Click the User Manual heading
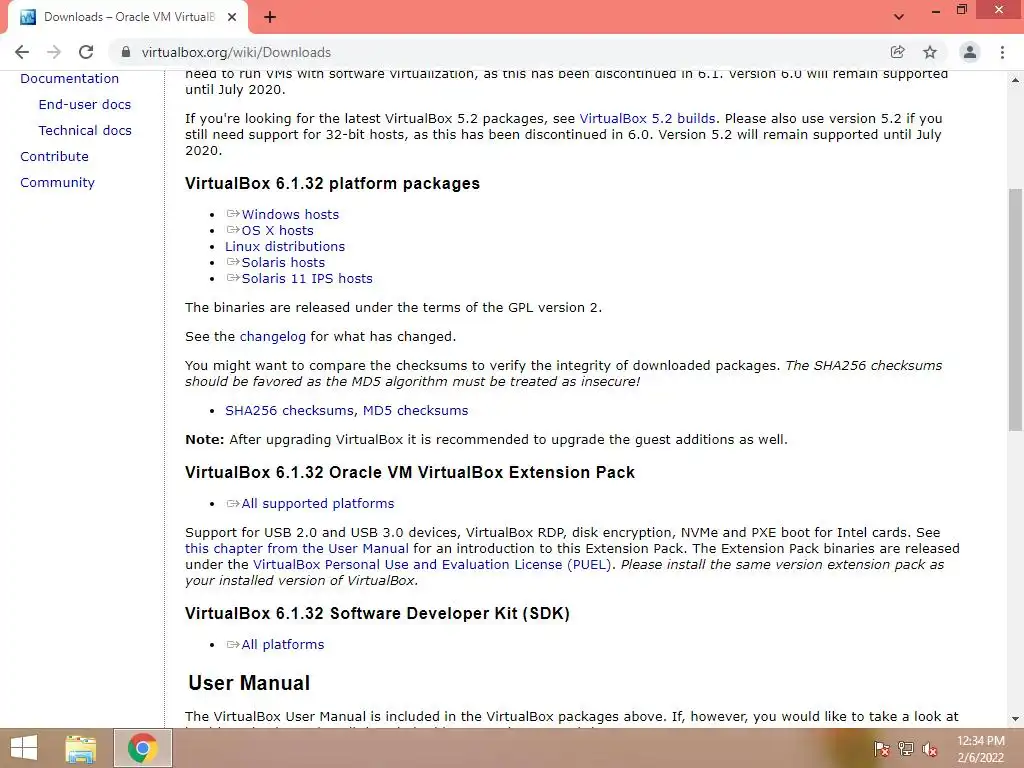This screenshot has height=768, width=1024. point(249,683)
